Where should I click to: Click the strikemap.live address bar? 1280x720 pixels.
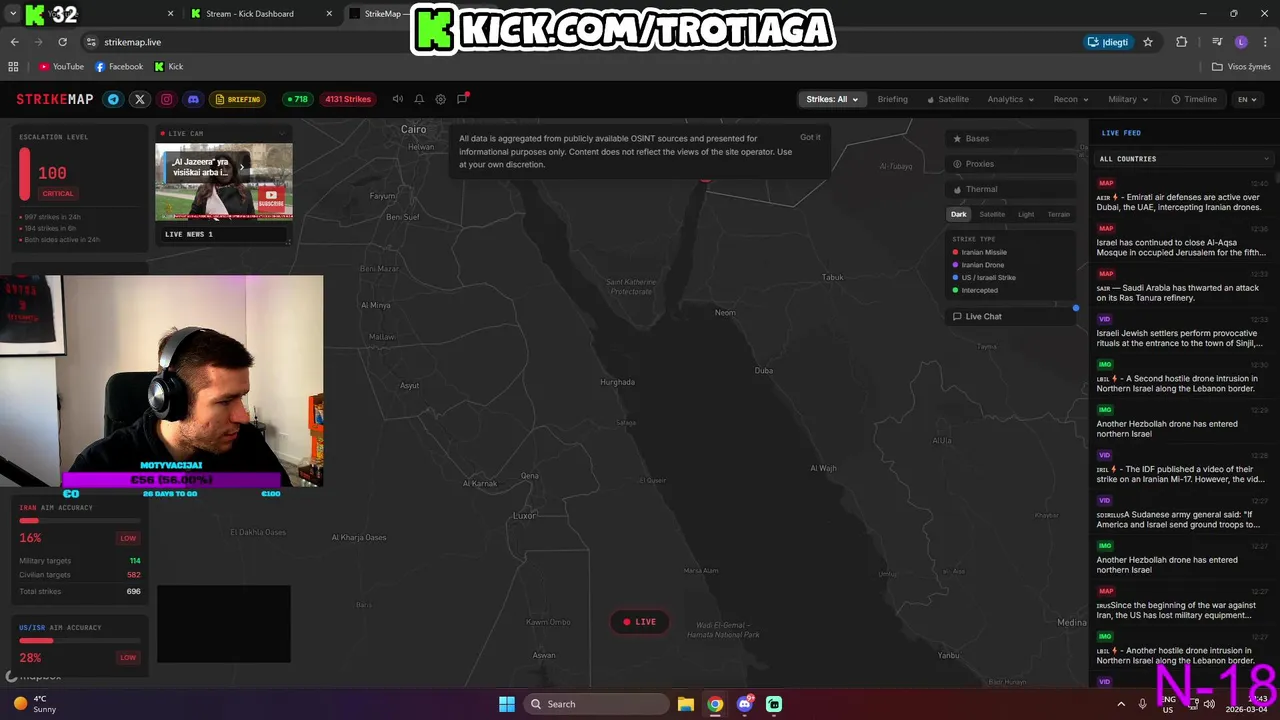(x=580, y=42)
